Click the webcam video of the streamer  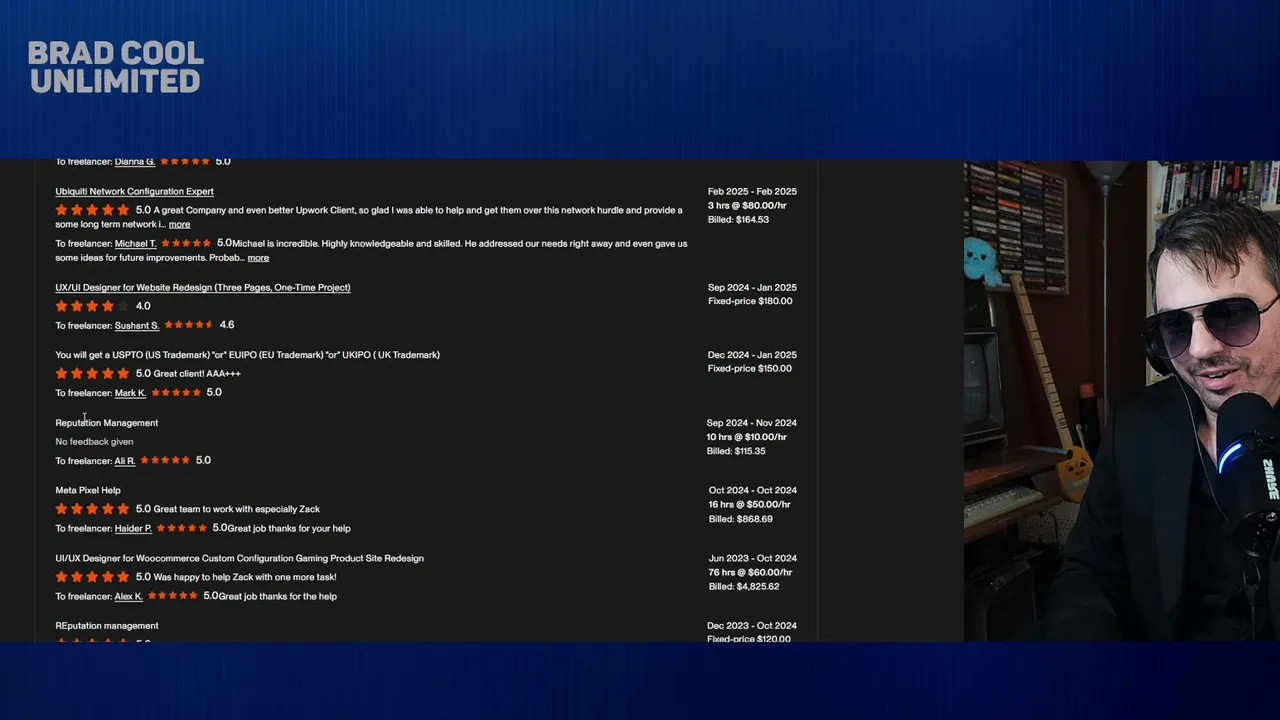coord(1122,401)
